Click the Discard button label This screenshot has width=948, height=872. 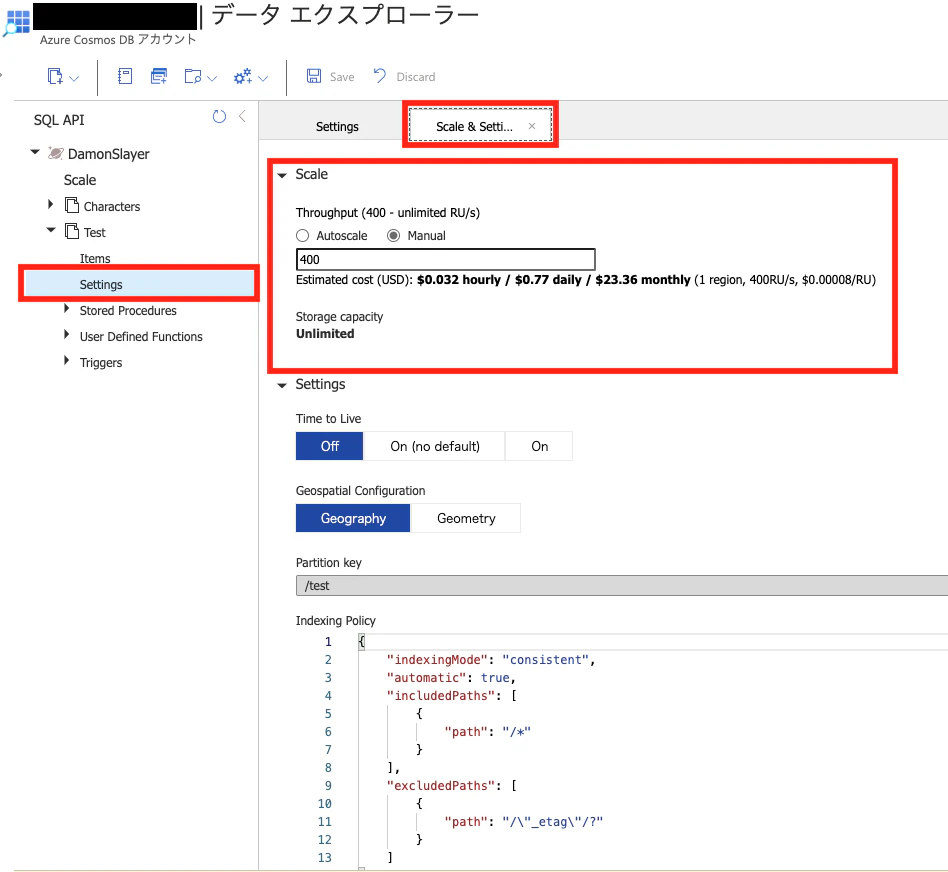tap(416, 77)
